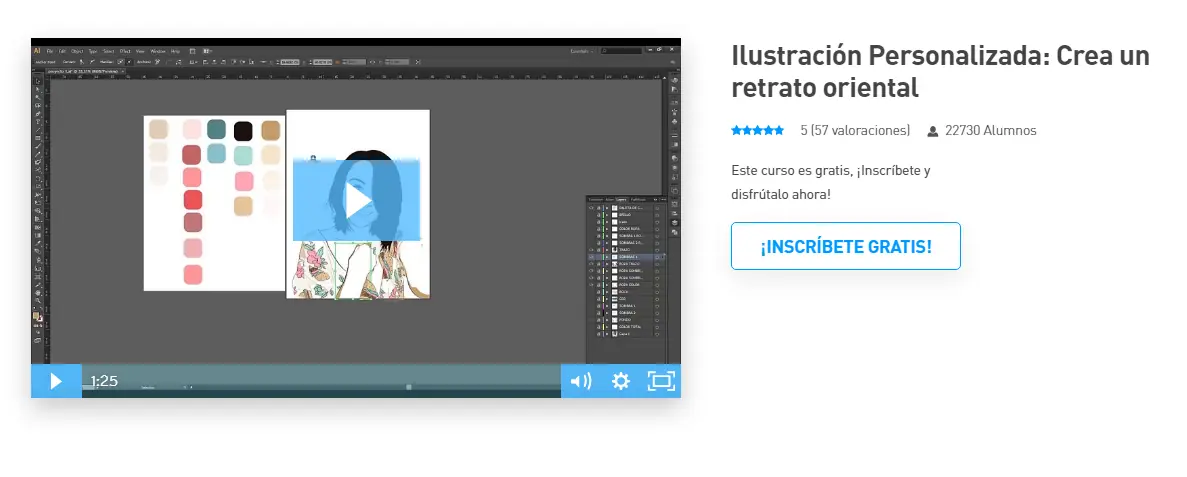This screenshot has height=477, width=1187.
Task: Pick the light blue color swatch
Action: [217, 154]
